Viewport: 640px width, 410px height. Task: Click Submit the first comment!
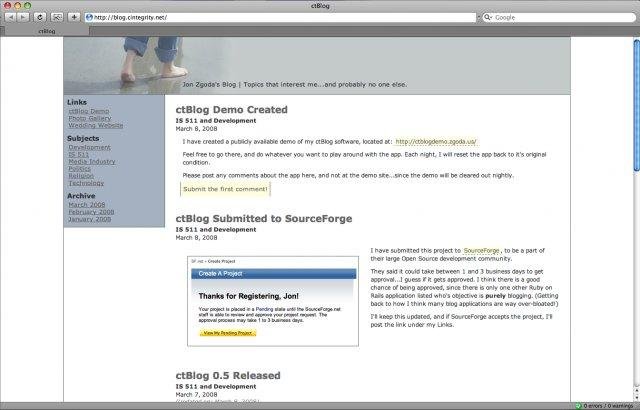[225, 189]
